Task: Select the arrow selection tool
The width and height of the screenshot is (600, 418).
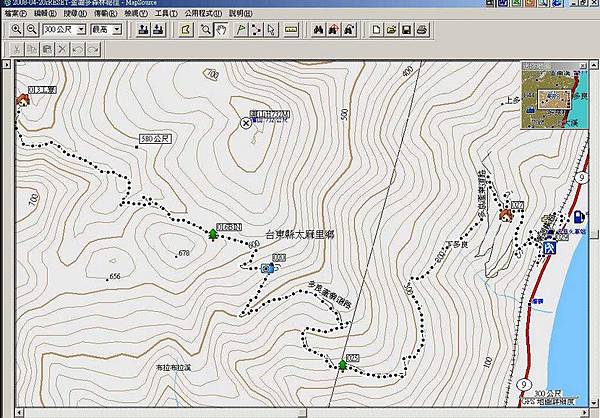Action: [273, 30]
